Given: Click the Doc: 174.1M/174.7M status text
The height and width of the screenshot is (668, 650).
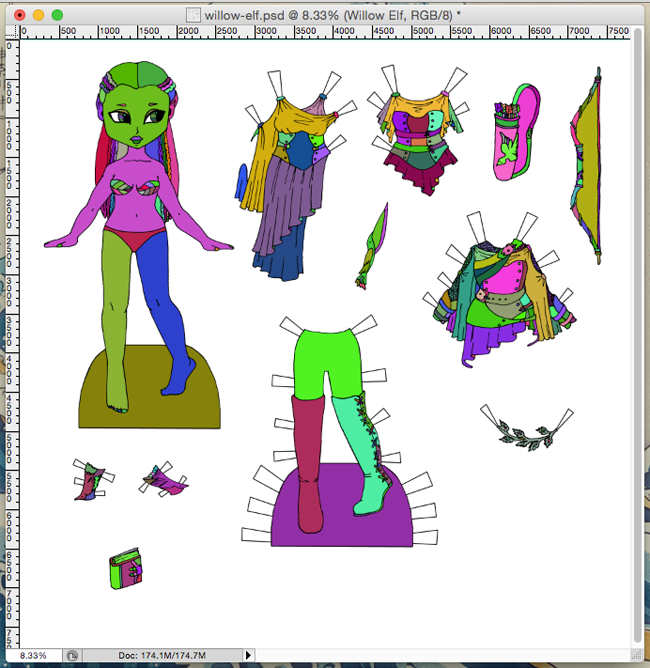Looking at the screenshot, I should 162,655.
